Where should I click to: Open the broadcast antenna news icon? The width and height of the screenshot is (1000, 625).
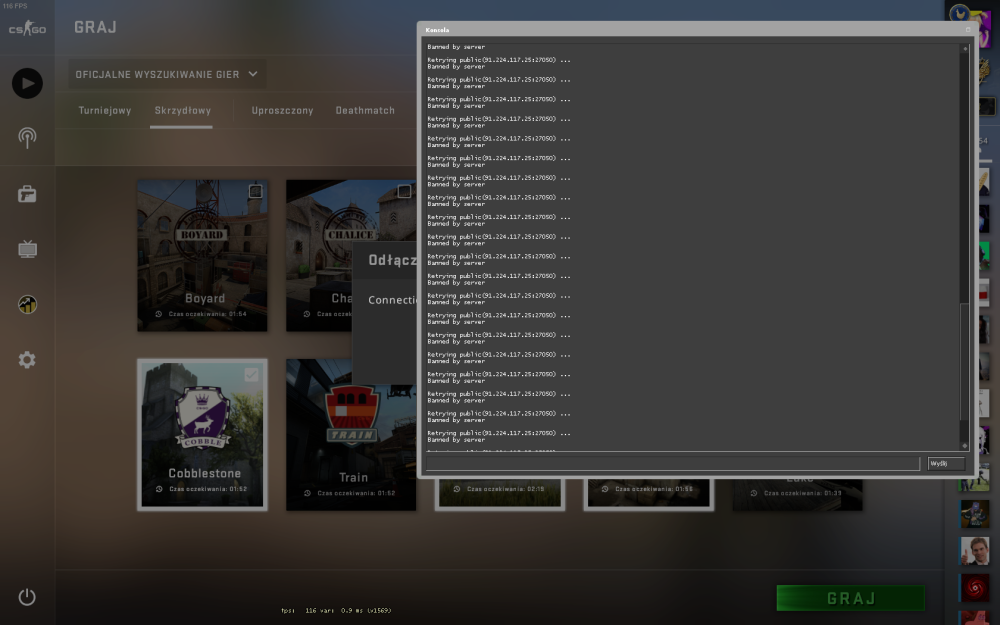[x=27, y=138]
